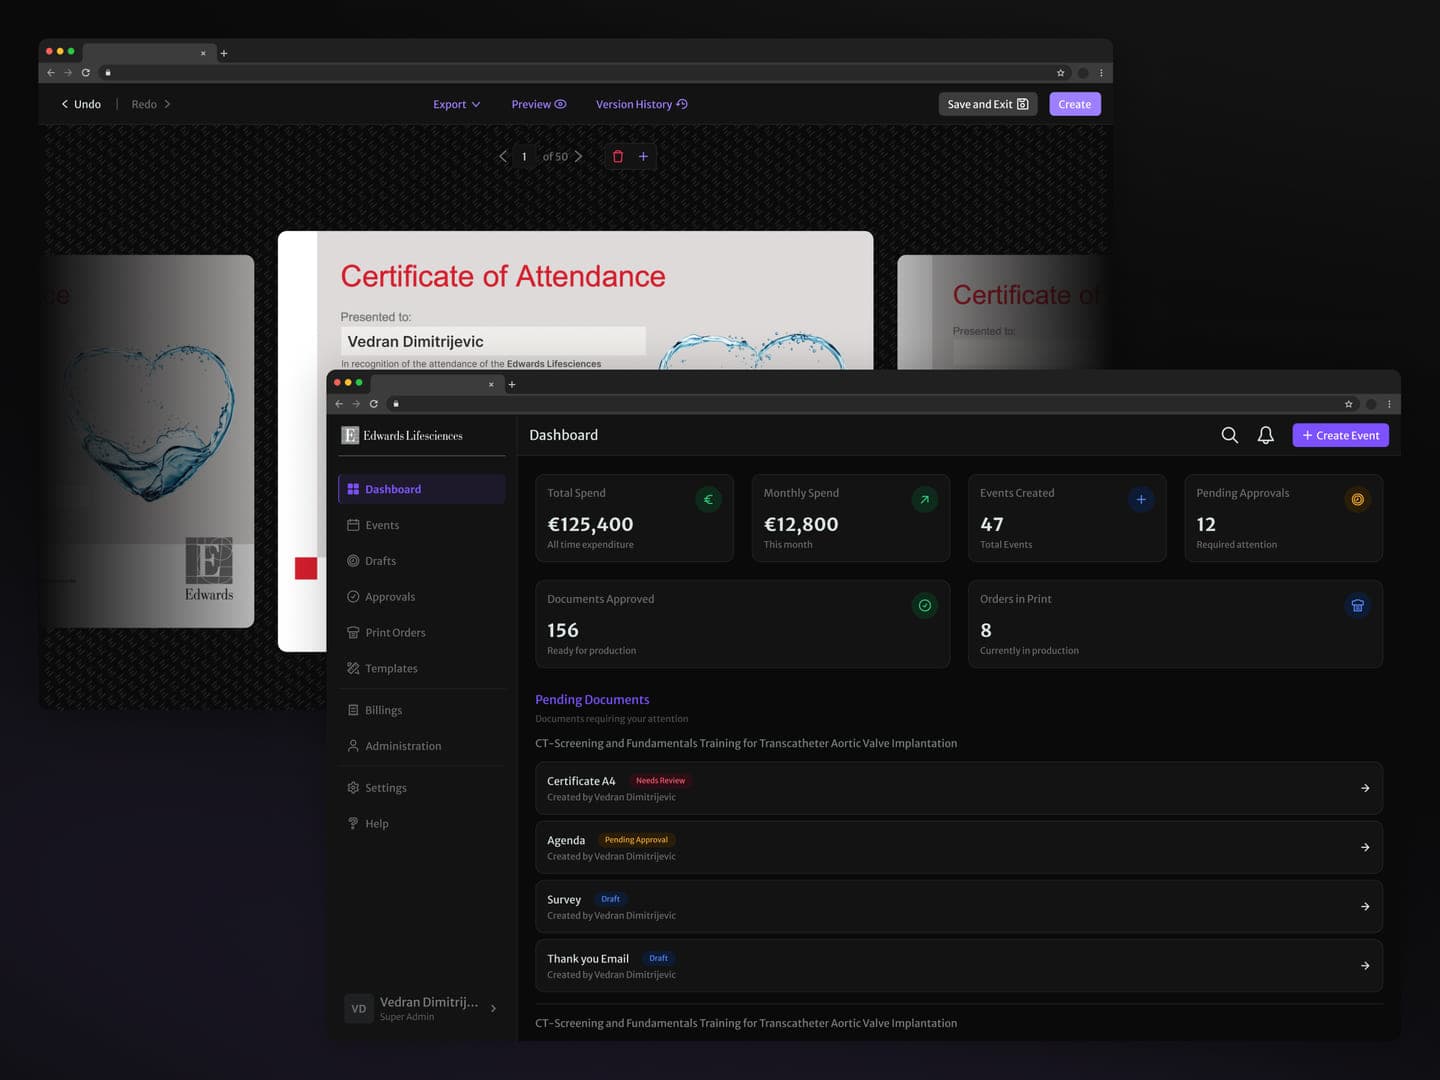Viewport: 1440px width, 1080px height.
Task: Open Preview in the editor toolbar
Action: pyautogui.click(x=539, y=104)
